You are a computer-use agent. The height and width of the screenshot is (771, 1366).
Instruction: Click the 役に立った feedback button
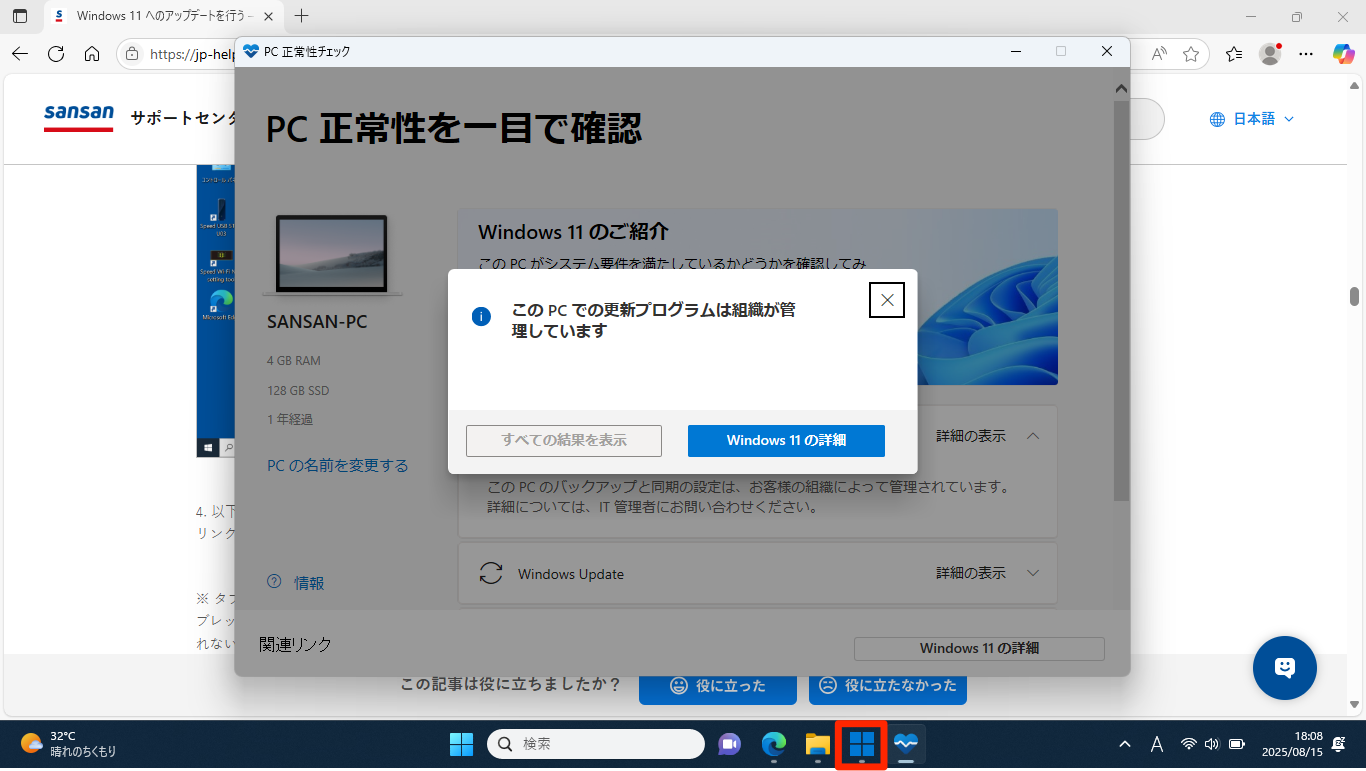718,686
